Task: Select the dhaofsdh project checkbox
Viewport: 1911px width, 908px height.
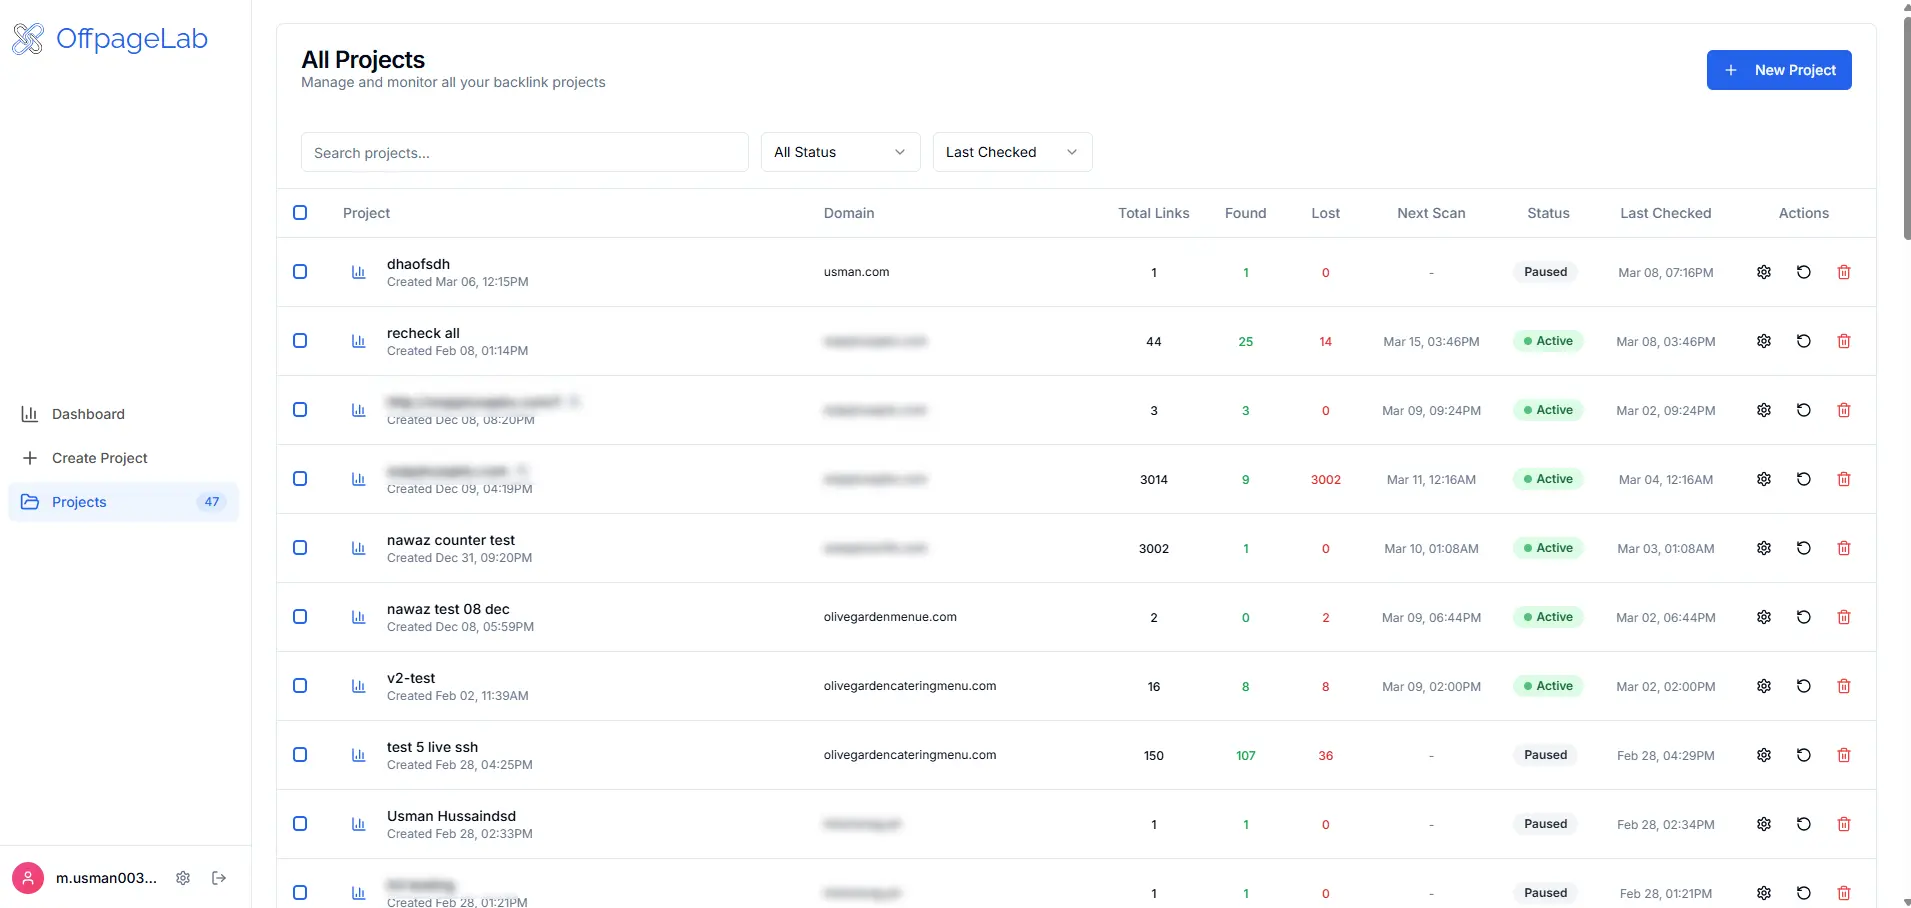Action: tap(300, 272)
